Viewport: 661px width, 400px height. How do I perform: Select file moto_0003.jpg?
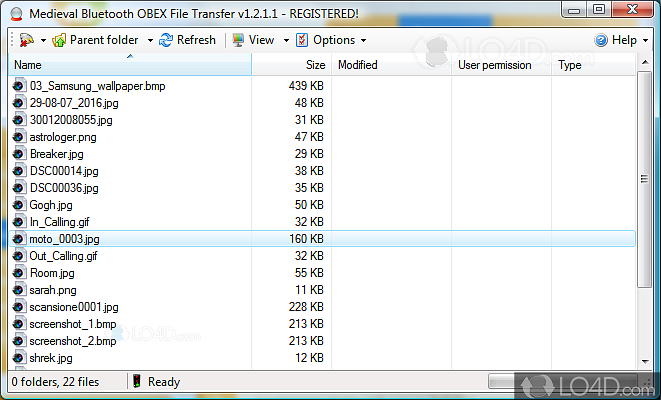point(64,239)
